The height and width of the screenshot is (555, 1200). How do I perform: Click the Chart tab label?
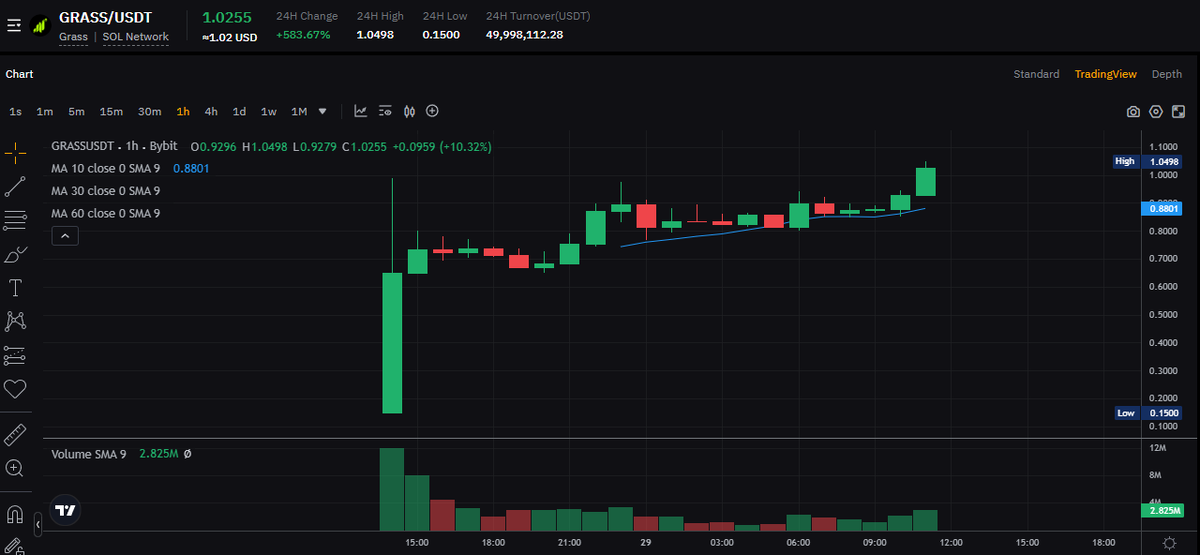(19, 74)
